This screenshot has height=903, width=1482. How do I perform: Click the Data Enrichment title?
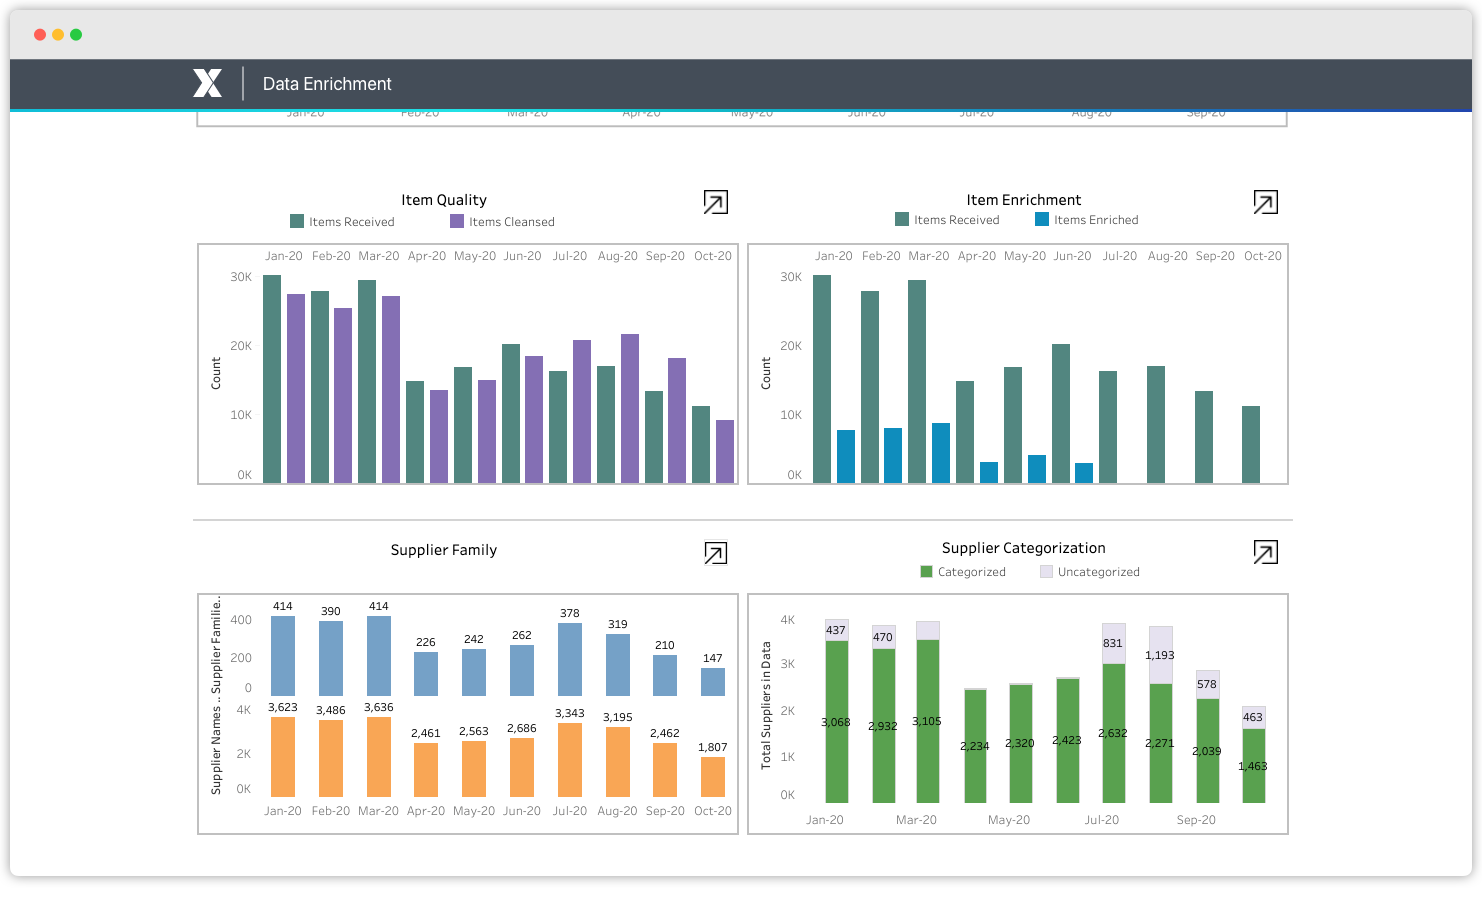327,84
